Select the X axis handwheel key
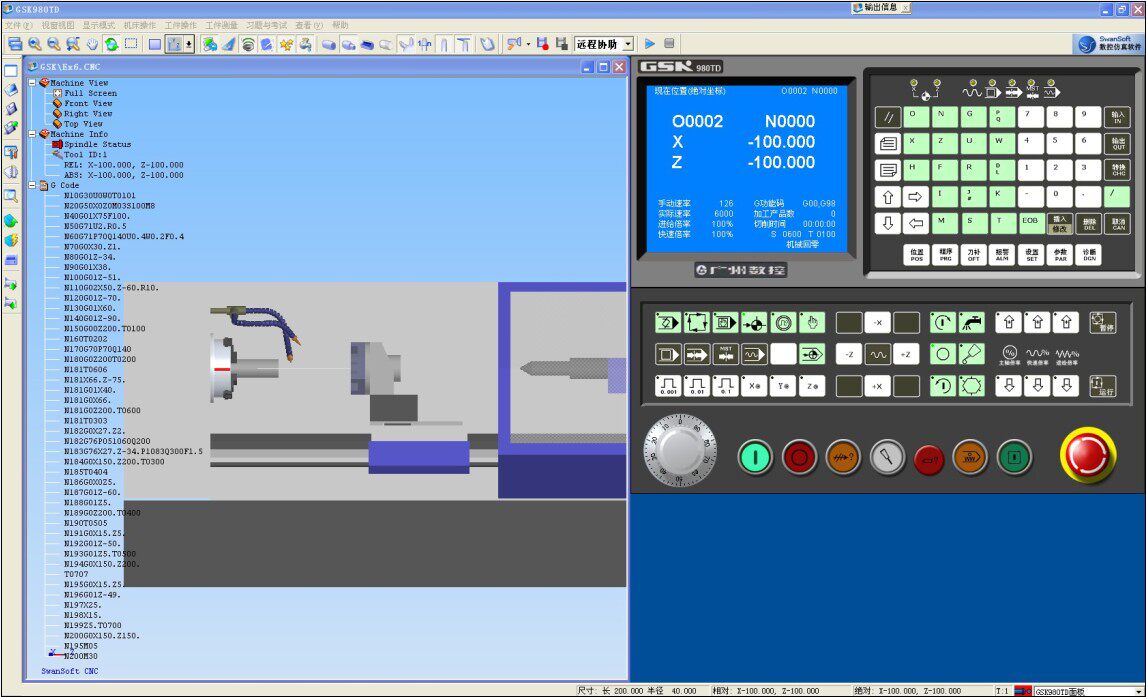1146x697 pixels. pyautogui.click(x=754, y=386)
